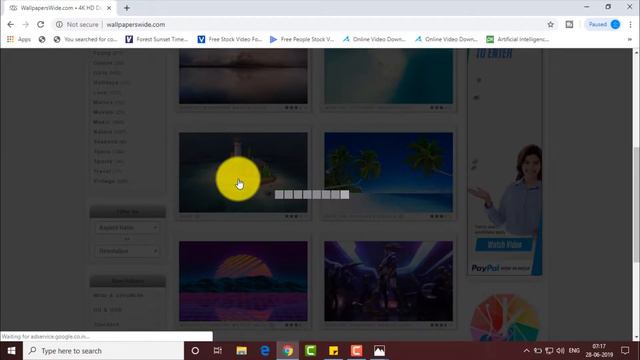This screenshot has width=640, height=360.
Task: Open the Paused profile button
Action: [x=604, y=24]
